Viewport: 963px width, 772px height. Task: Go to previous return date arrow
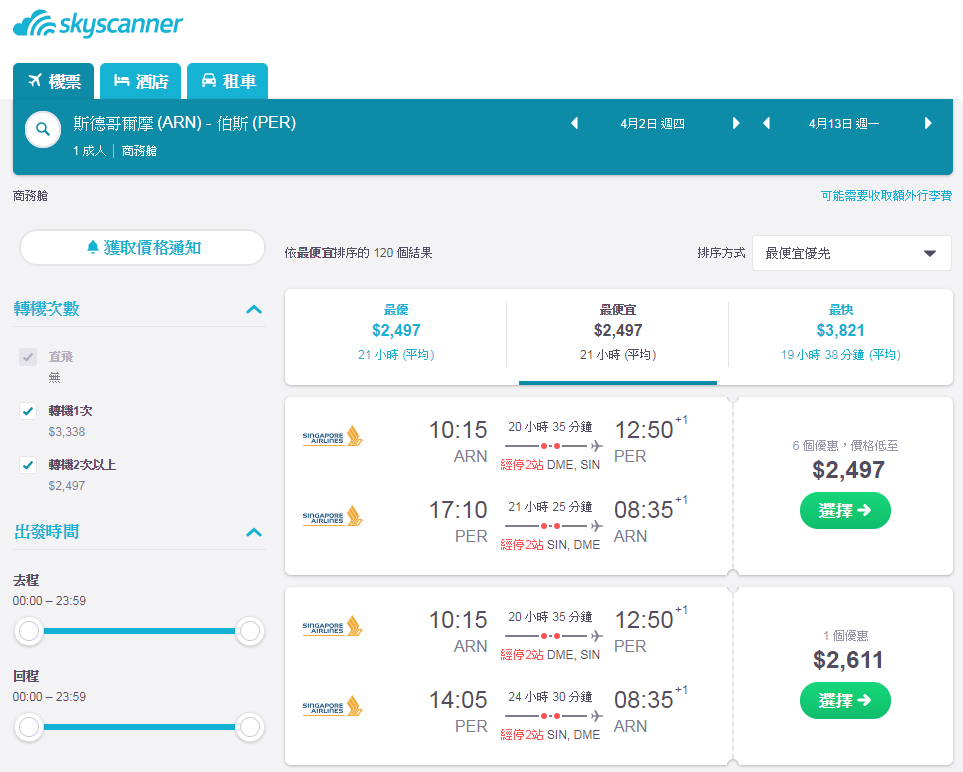[x=766, y=123]
